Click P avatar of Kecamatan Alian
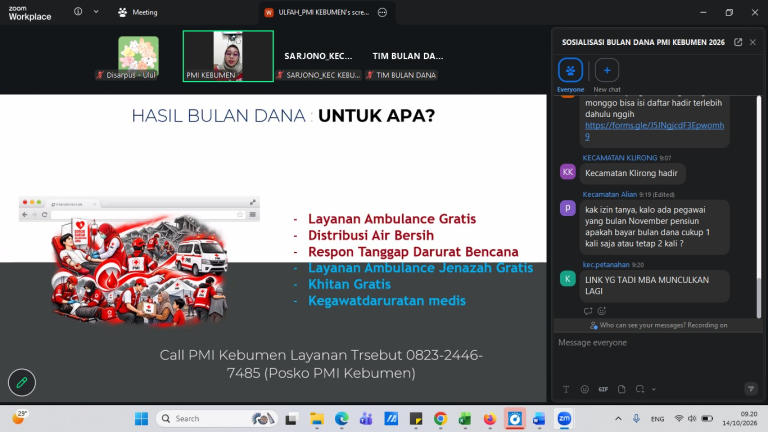This screenshot has width=768, height=432. 568,208
